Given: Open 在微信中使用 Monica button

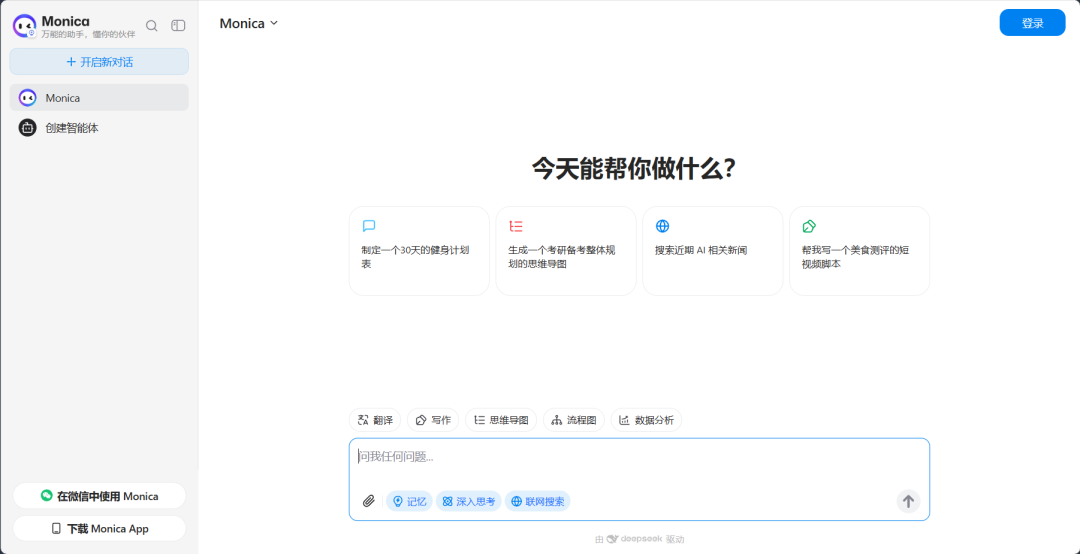Looking at the screenshot, I should click(x=99, y=495).
